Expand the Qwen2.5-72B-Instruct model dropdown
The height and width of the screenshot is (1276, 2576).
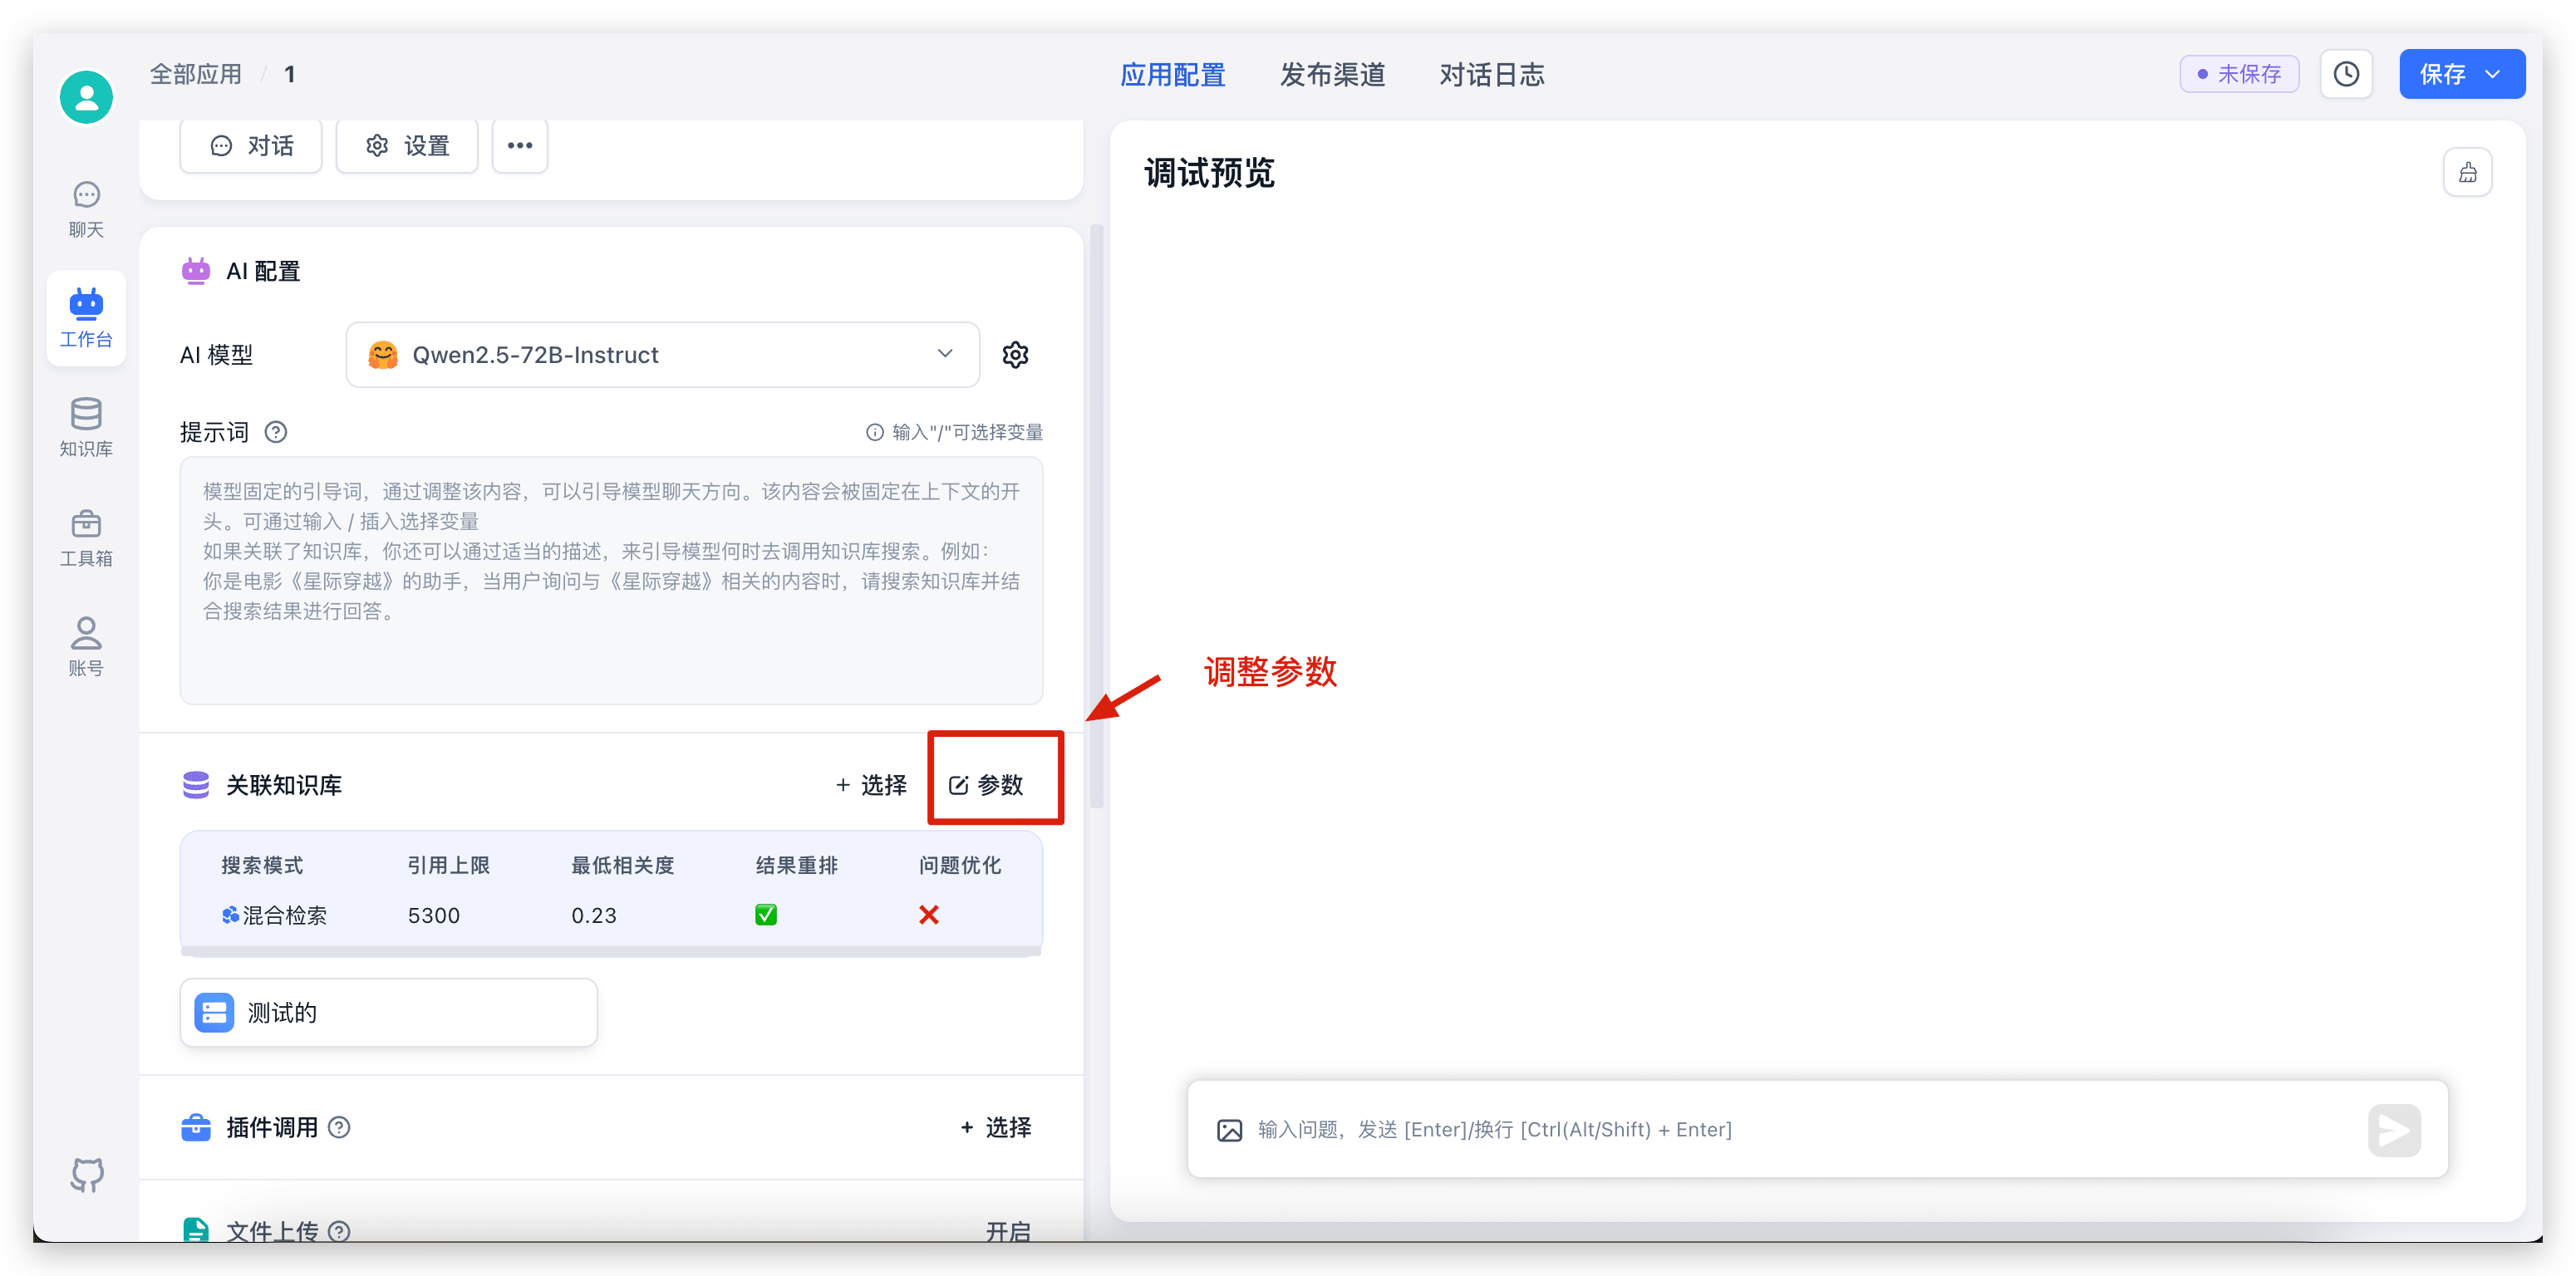click(x=662, y=355)
